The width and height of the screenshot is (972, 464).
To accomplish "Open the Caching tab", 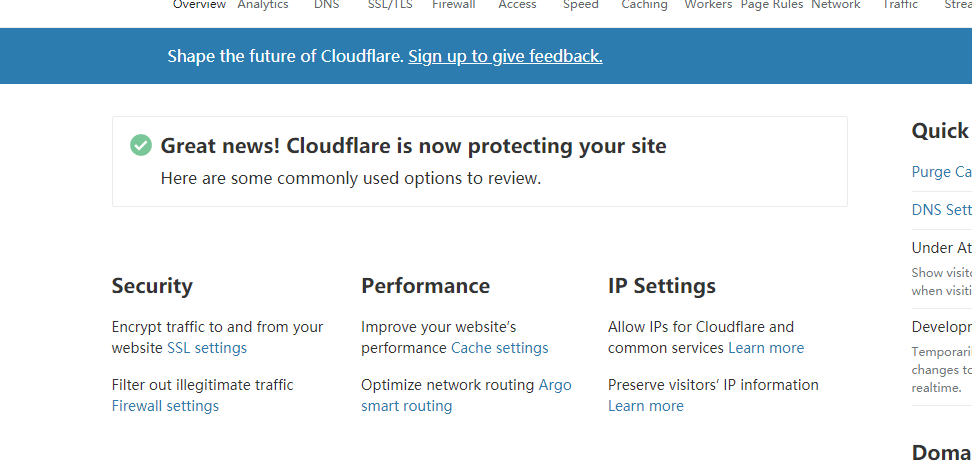I will click(645, 5).
